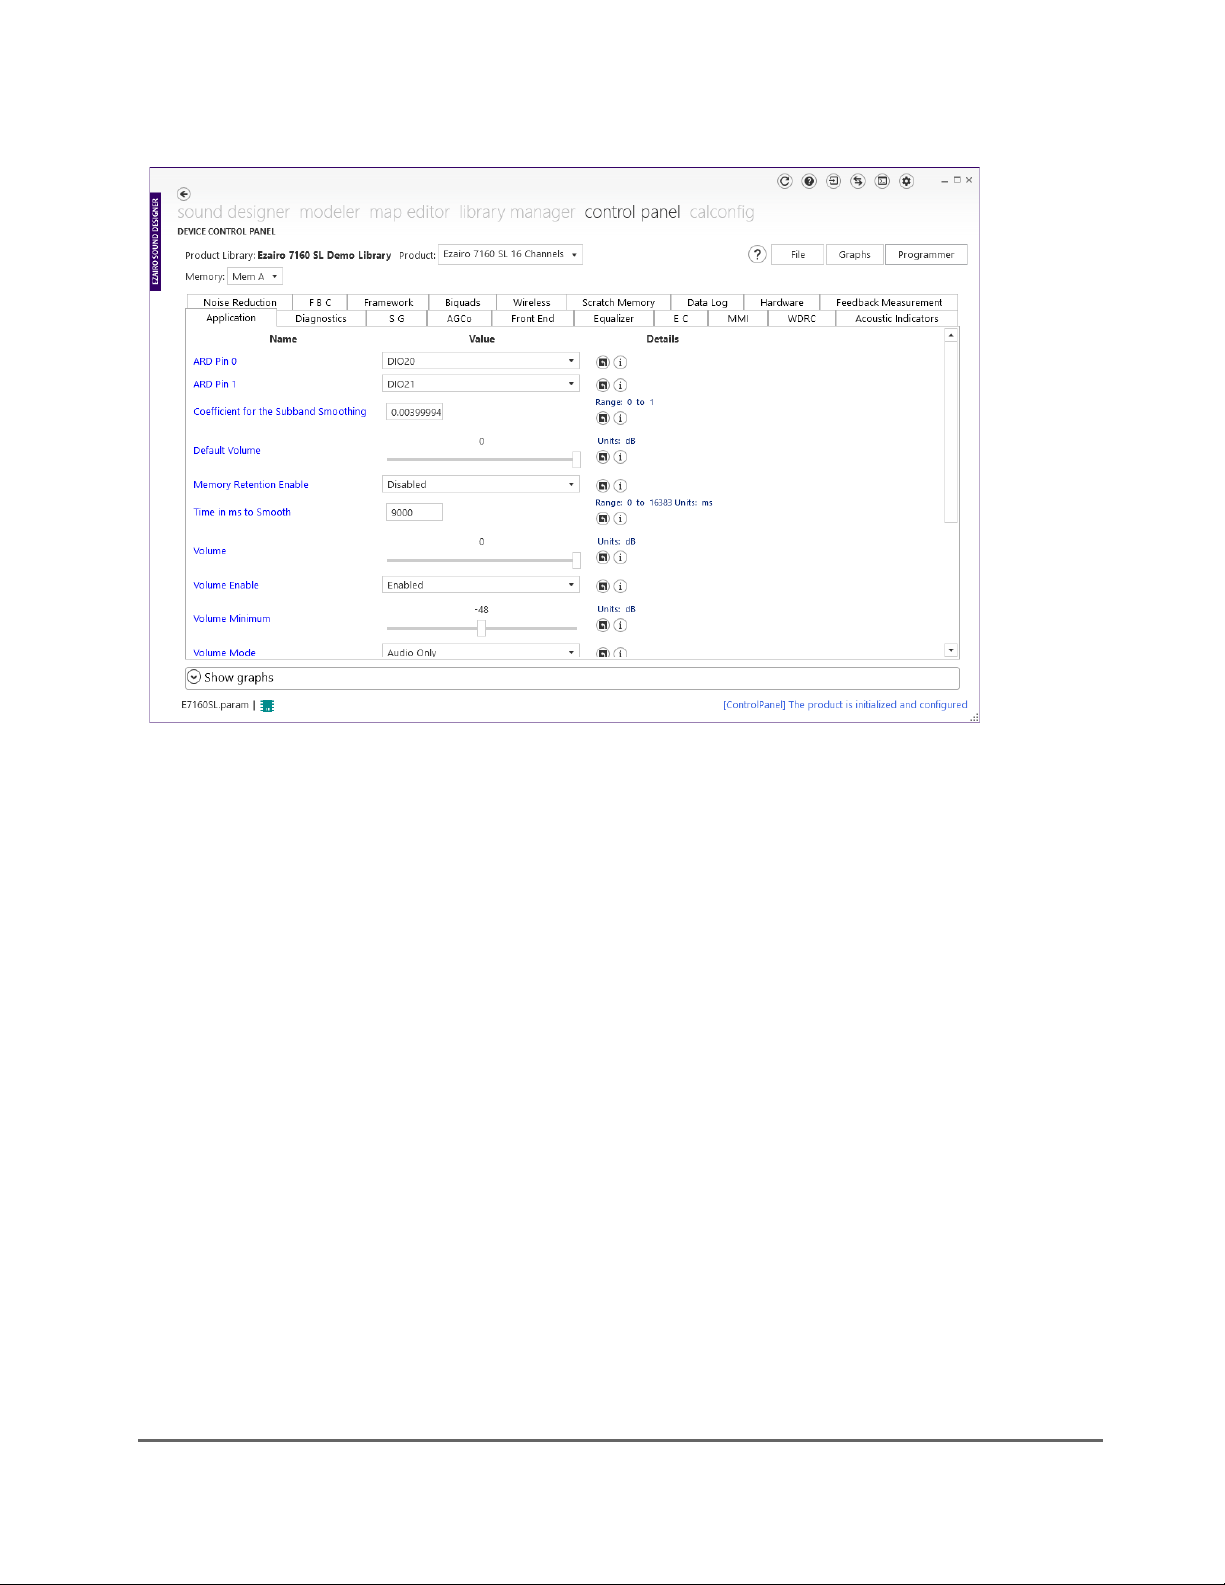1225x1585 pixels.
Task: Click the Subband Smoothing value field 0.00399994
Action: (414, 412)
